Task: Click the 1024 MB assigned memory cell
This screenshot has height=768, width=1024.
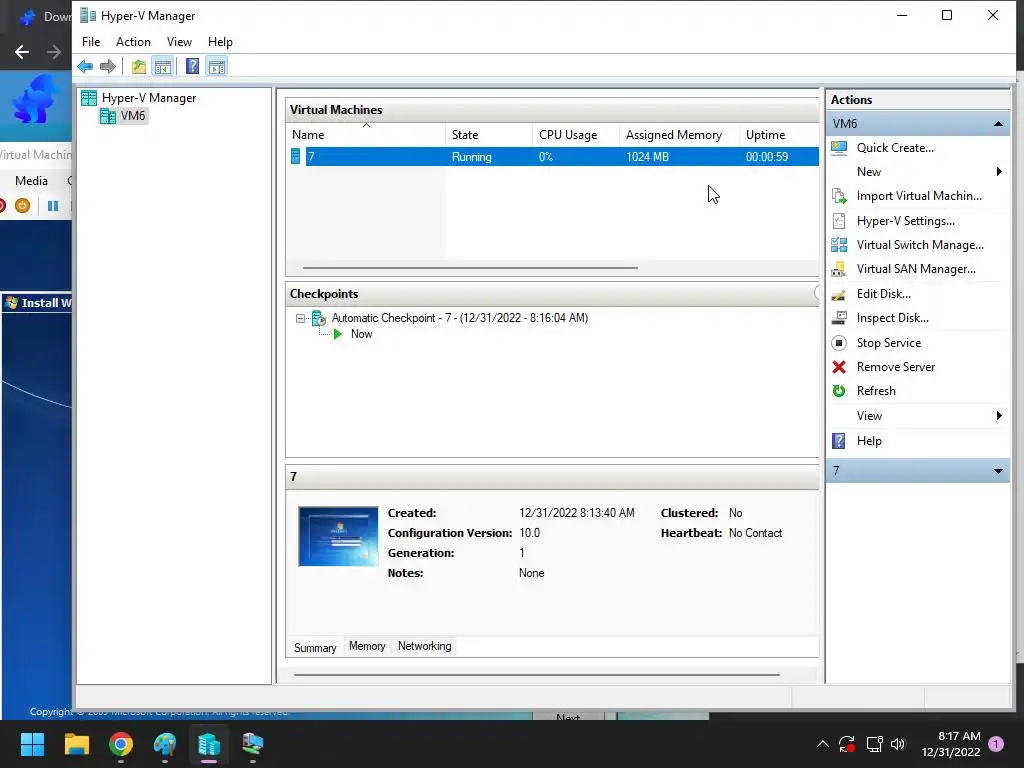Action: click(x=647, y=157)
